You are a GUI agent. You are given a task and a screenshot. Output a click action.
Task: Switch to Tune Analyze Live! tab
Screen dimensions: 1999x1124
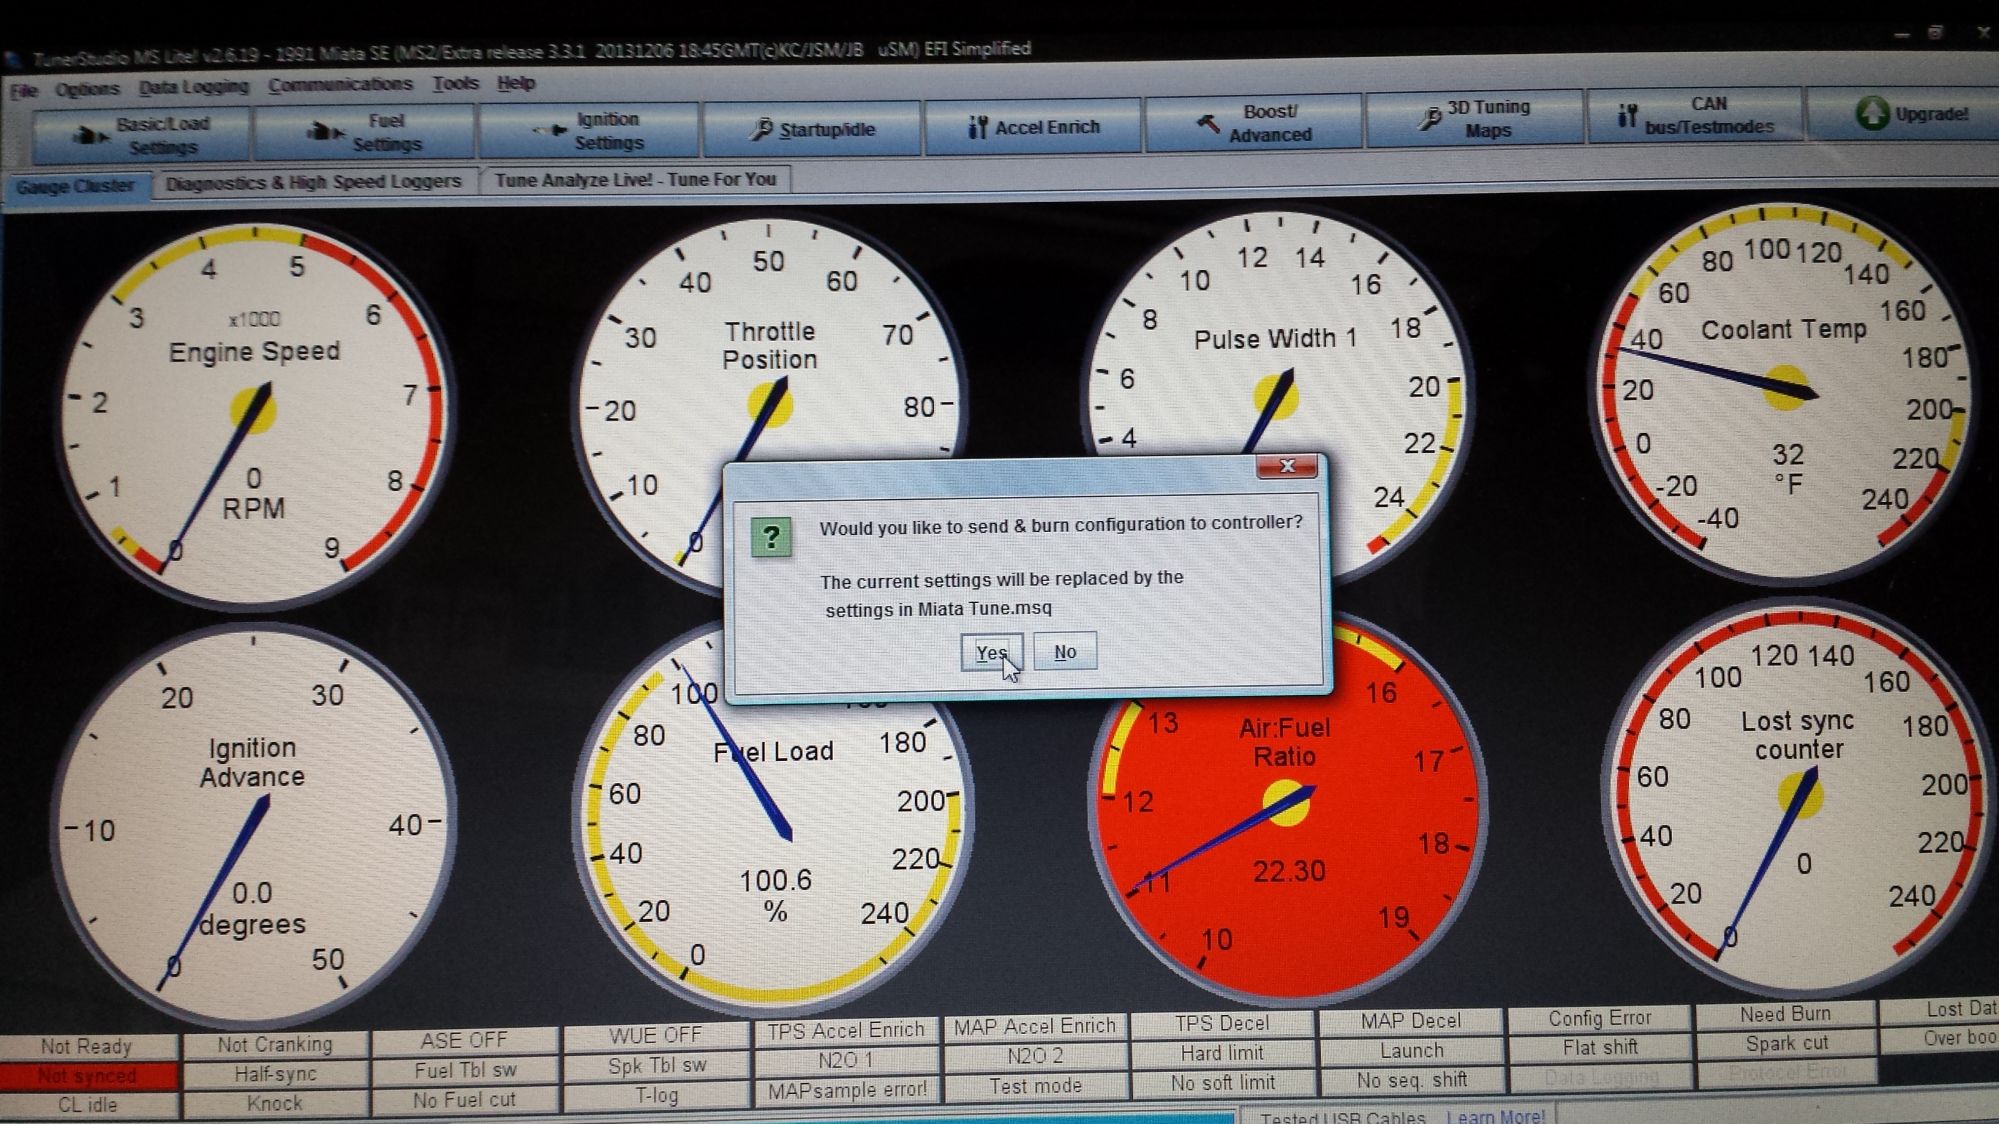[x=635, y=180]
